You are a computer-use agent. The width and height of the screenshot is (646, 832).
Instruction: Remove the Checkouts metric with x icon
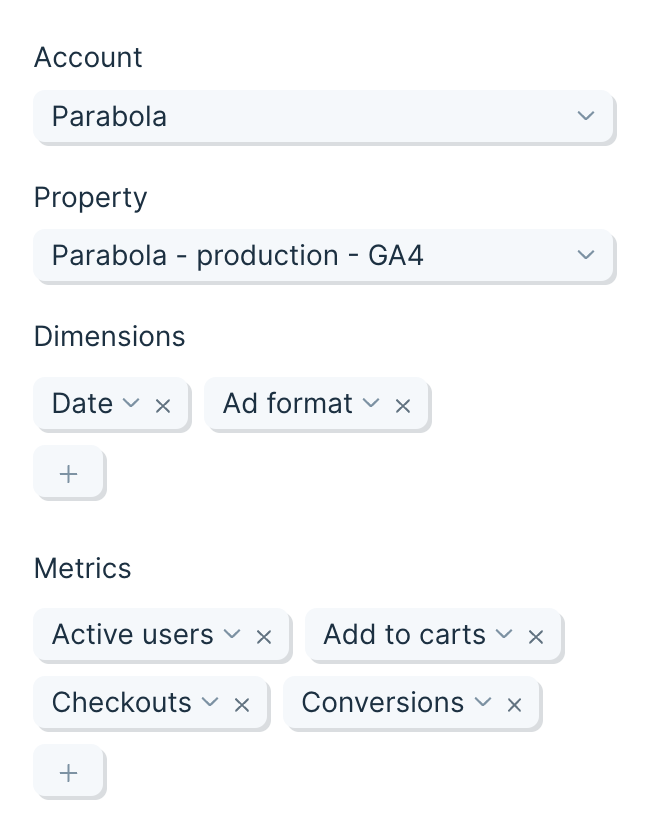242,705
